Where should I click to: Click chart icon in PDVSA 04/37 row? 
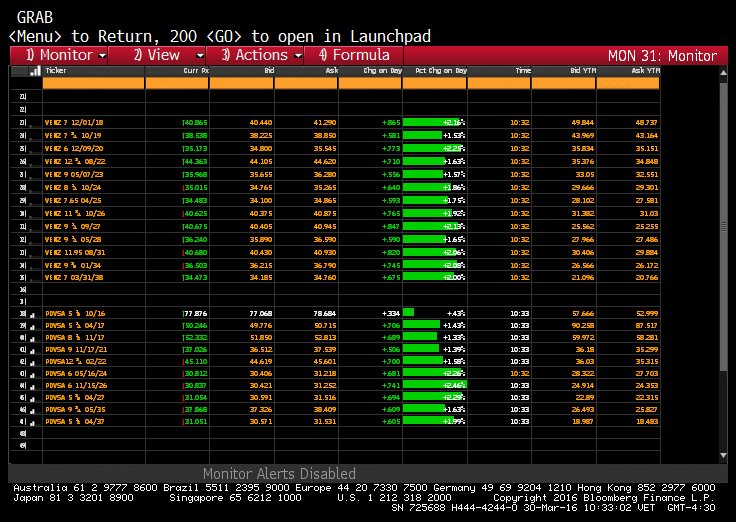(32, 422)
